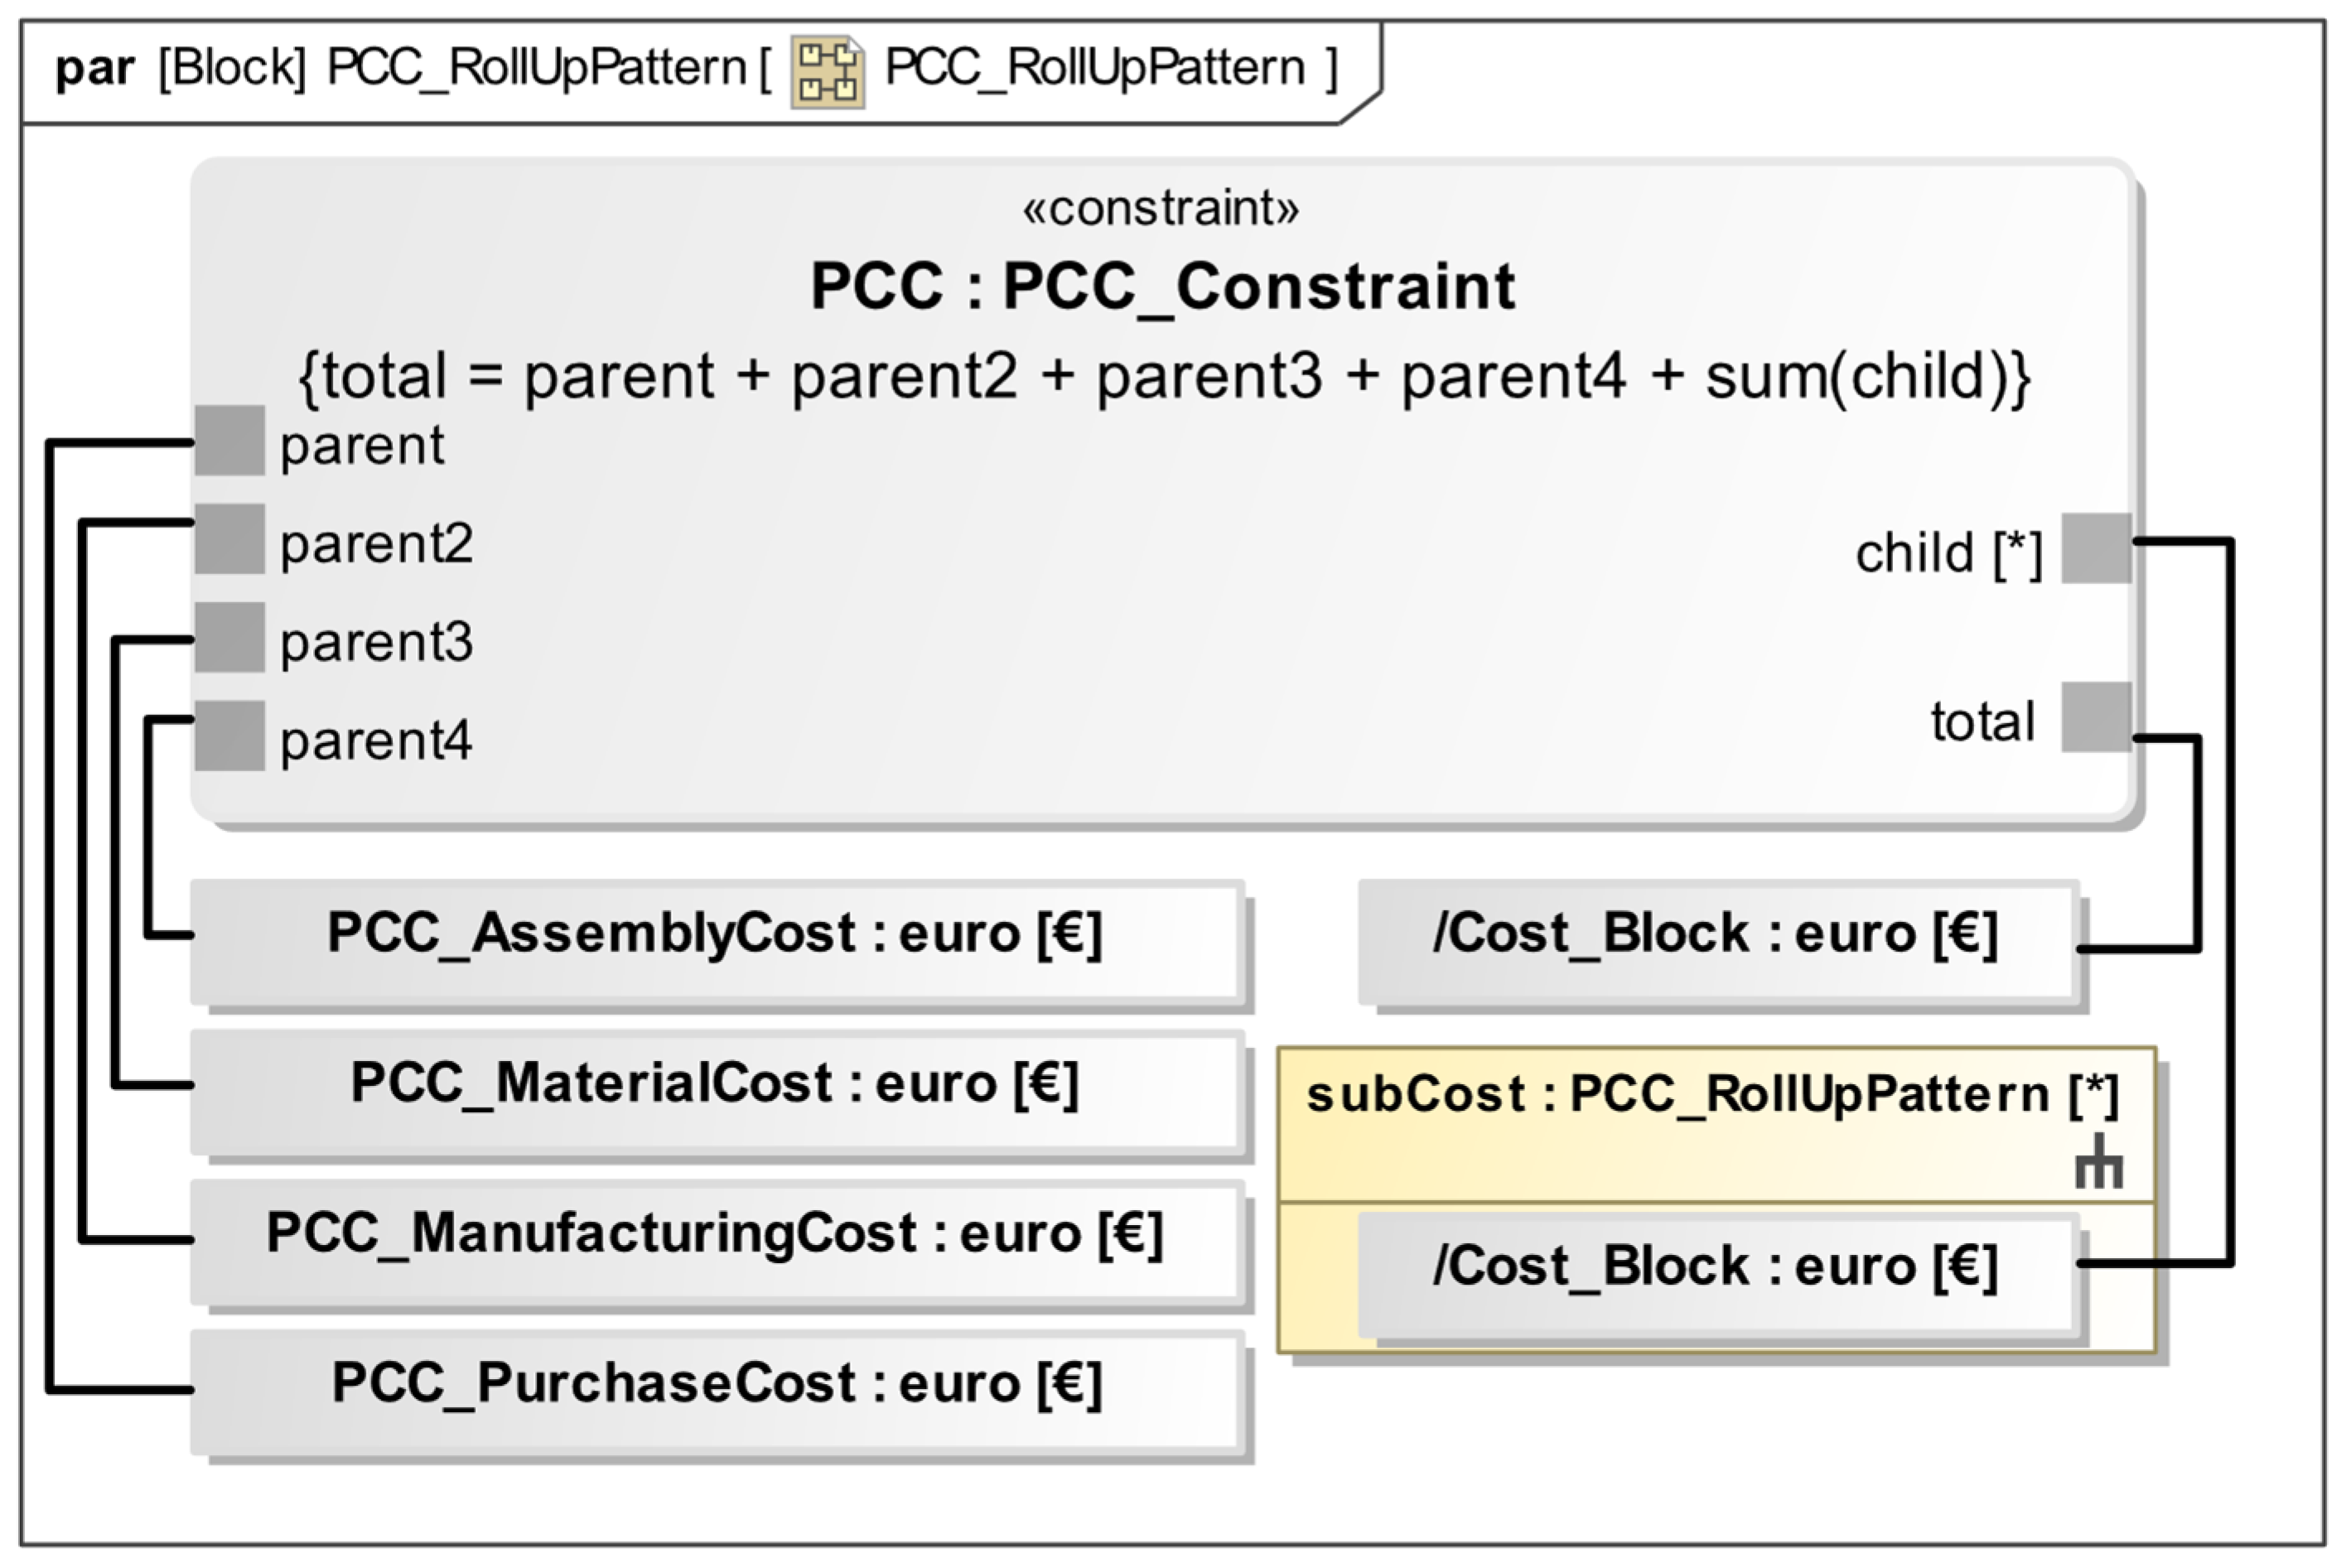Viewport: 2351px width, 1568px height.
Task: Select the parent3 port square
Action: [x=229, y=637]
